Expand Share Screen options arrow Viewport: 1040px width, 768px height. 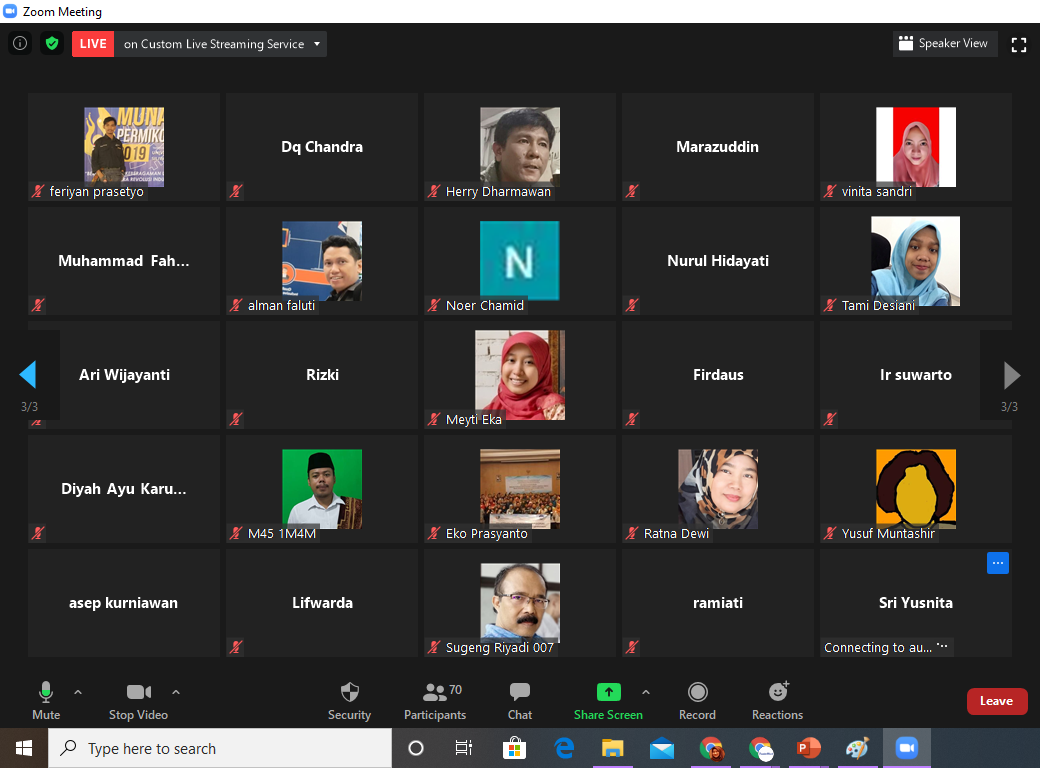point(645,692)
